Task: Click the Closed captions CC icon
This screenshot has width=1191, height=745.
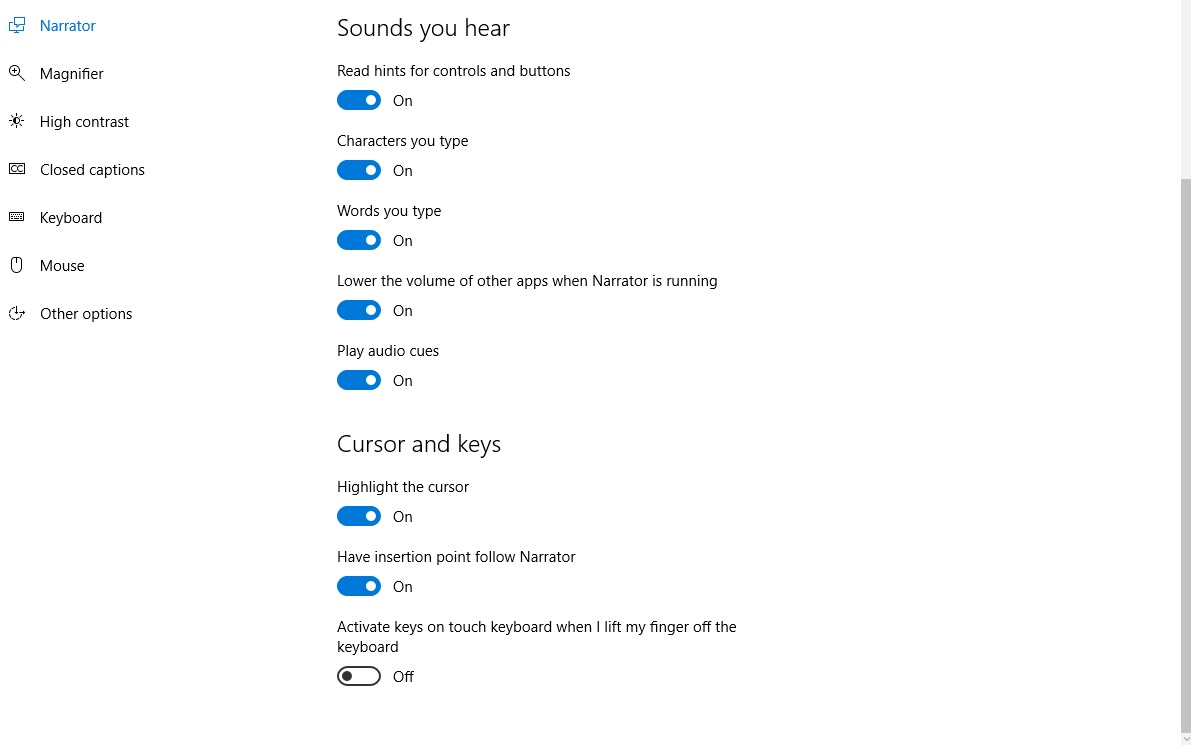Action: [17, 169]
